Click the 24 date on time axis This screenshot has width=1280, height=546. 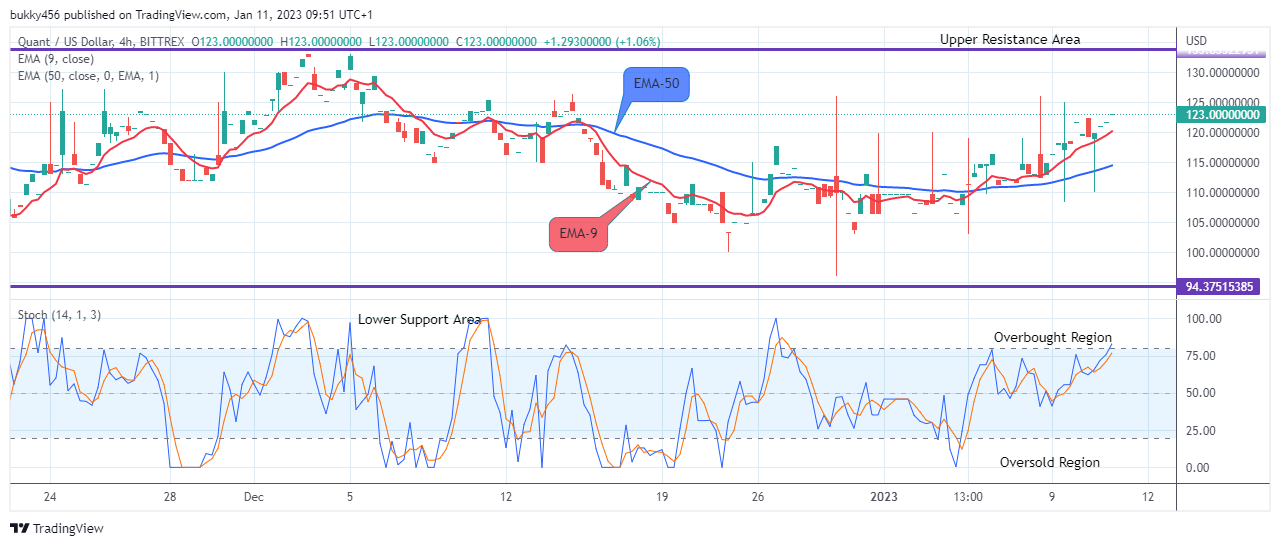pos(50,496)
